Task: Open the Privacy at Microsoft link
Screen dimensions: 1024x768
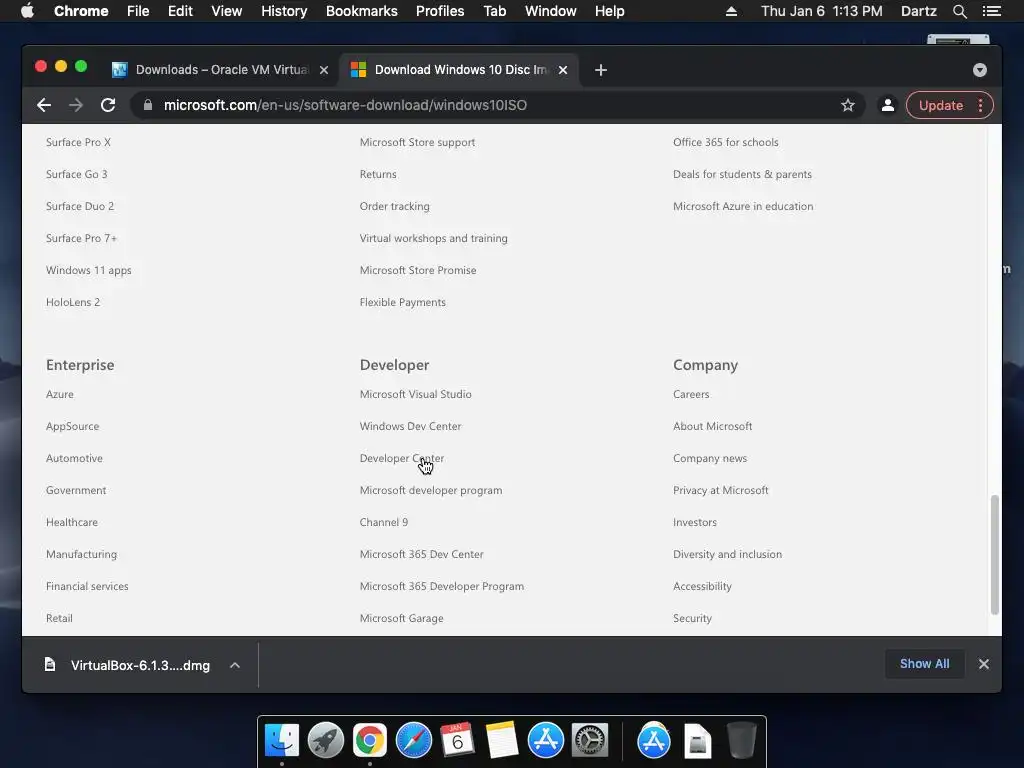Action: [720, 490]
